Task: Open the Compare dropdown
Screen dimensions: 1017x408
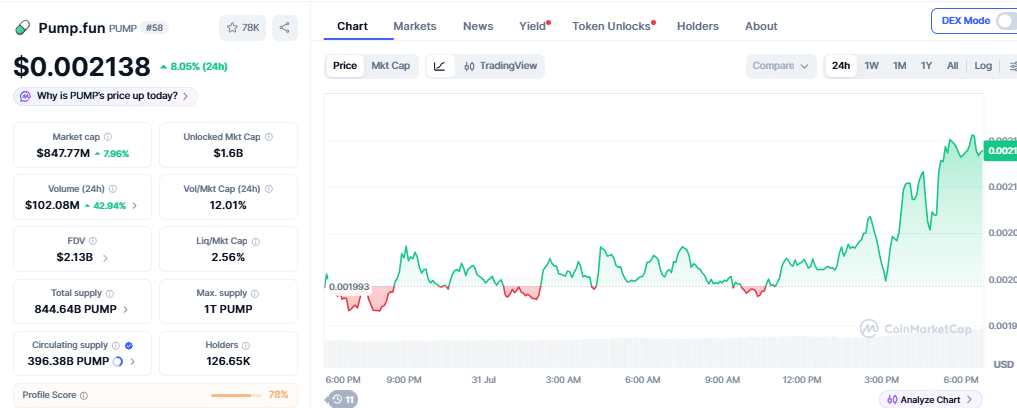Action: coord(781,66)
